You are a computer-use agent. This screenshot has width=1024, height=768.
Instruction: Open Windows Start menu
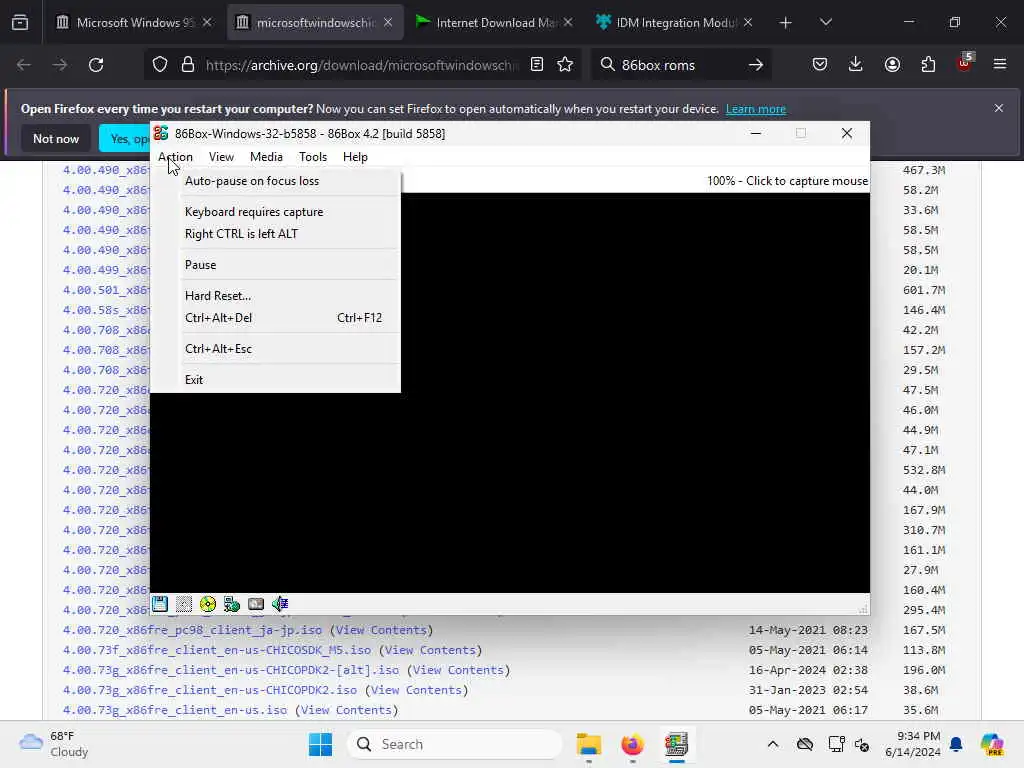pyautogui.click(x=320, y=744)
